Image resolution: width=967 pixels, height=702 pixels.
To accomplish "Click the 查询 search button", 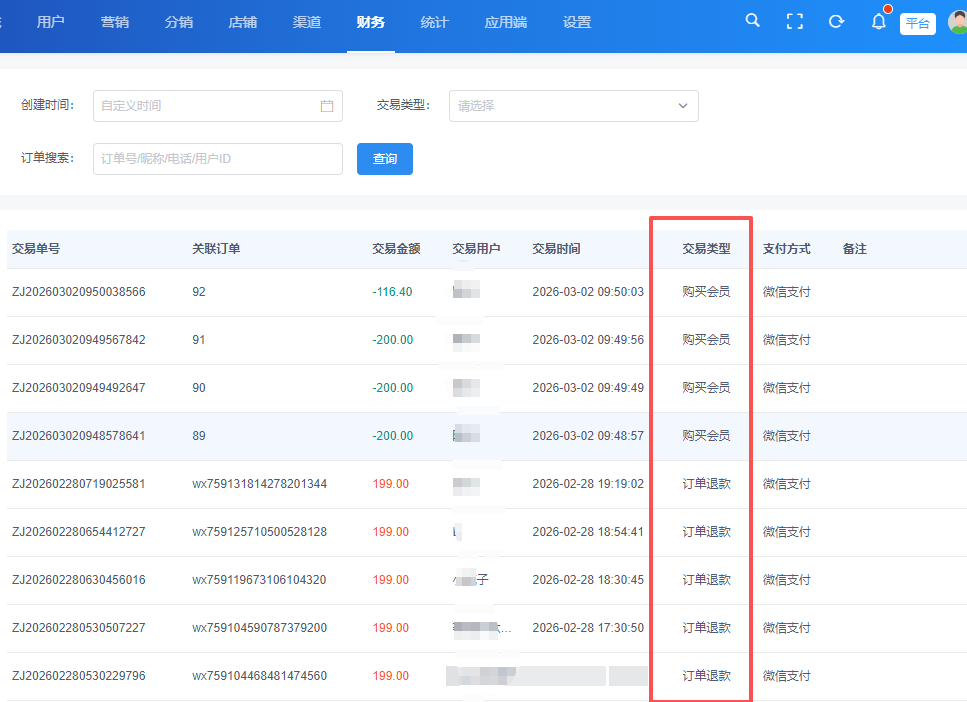I will pos(385,159).
